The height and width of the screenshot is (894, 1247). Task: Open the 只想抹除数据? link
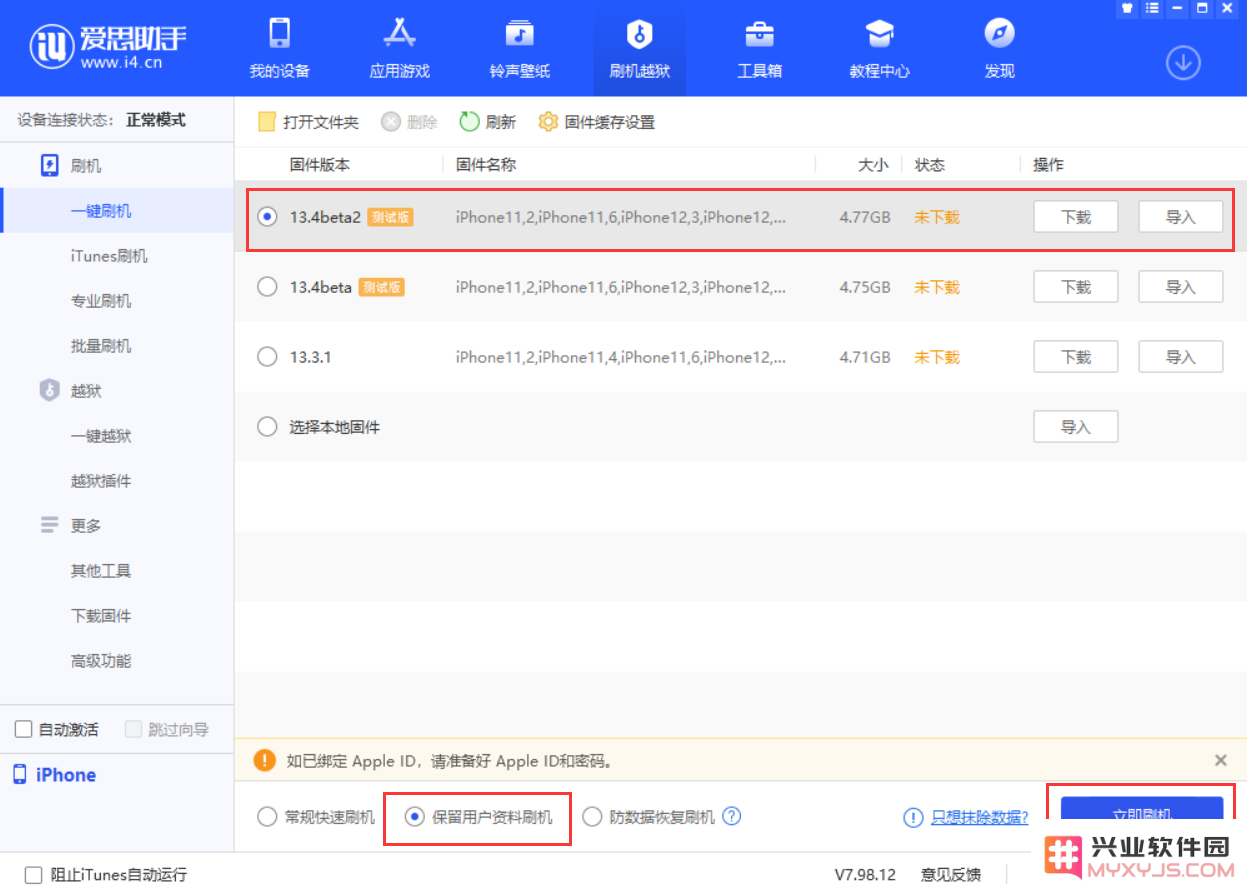tap(979, 817)
